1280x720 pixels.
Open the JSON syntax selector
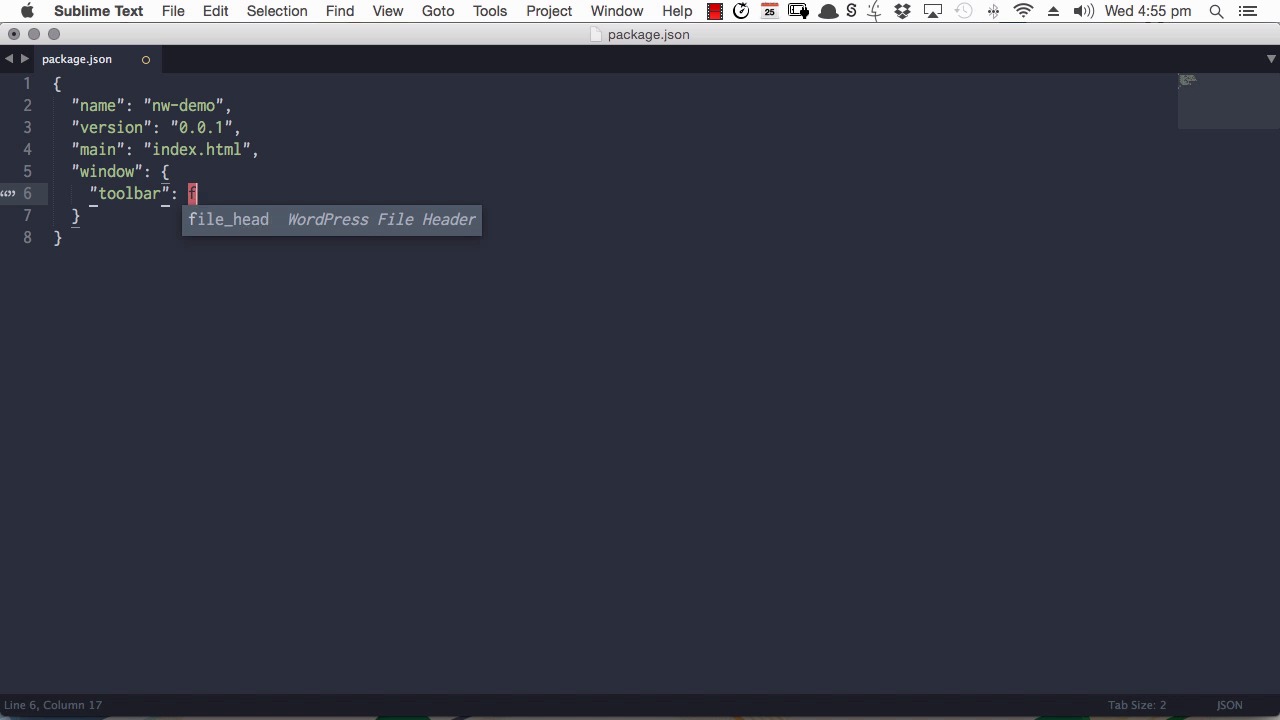tap(1229, 705)
